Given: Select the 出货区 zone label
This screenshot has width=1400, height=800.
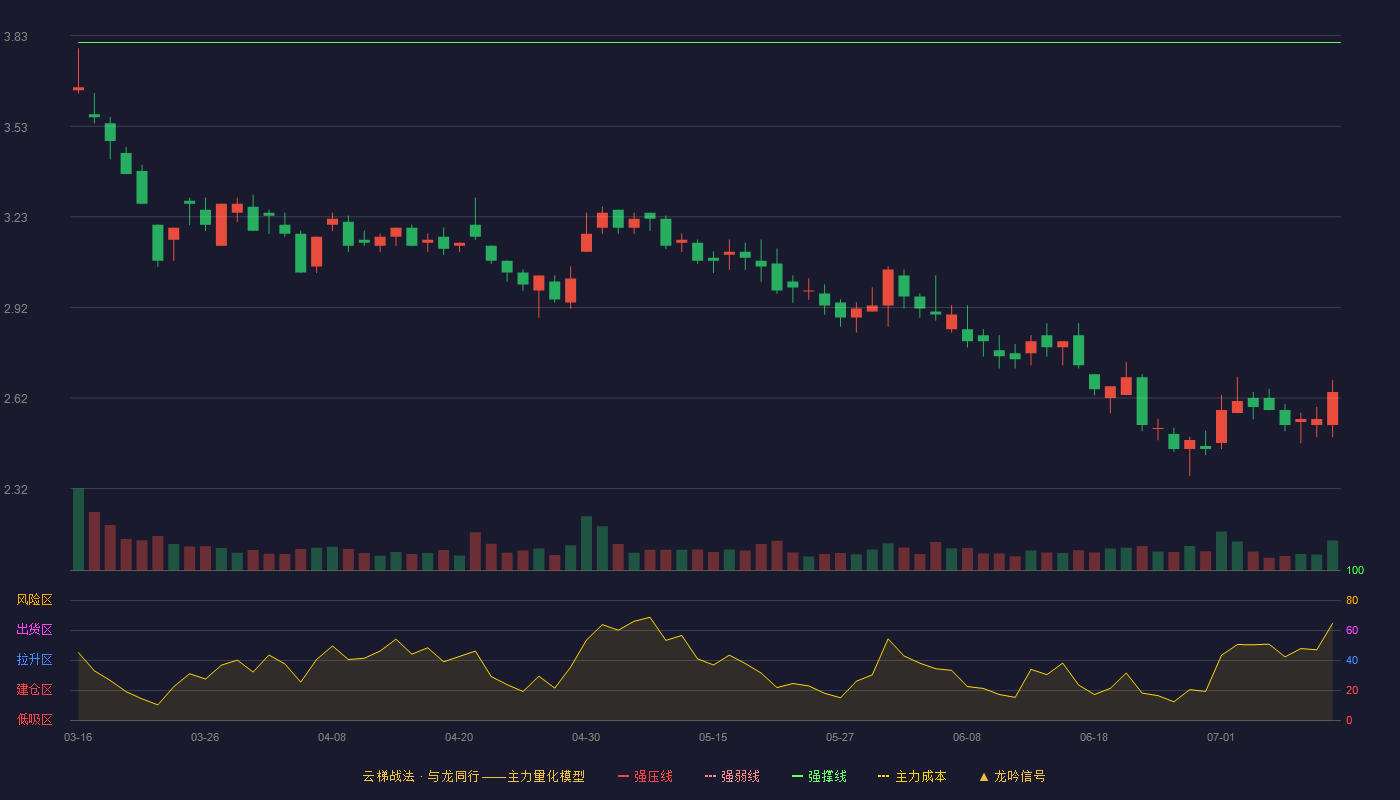Looking at the screenshot, I should click(34, 630).
